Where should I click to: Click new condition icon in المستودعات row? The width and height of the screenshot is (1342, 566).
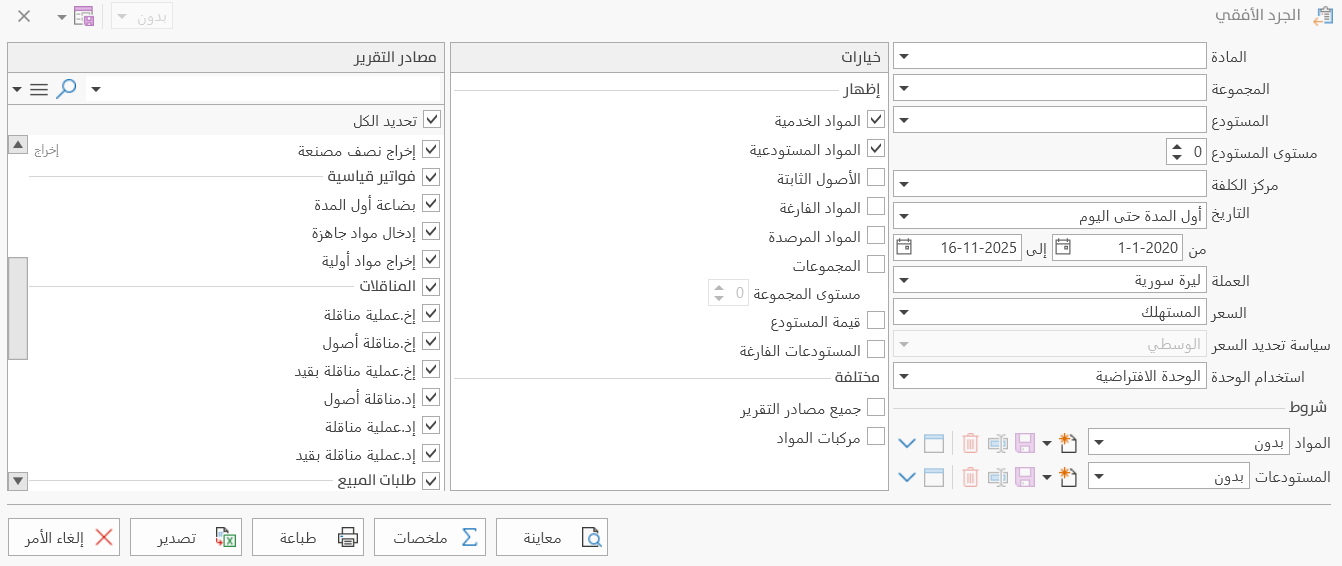[1067, 477]
